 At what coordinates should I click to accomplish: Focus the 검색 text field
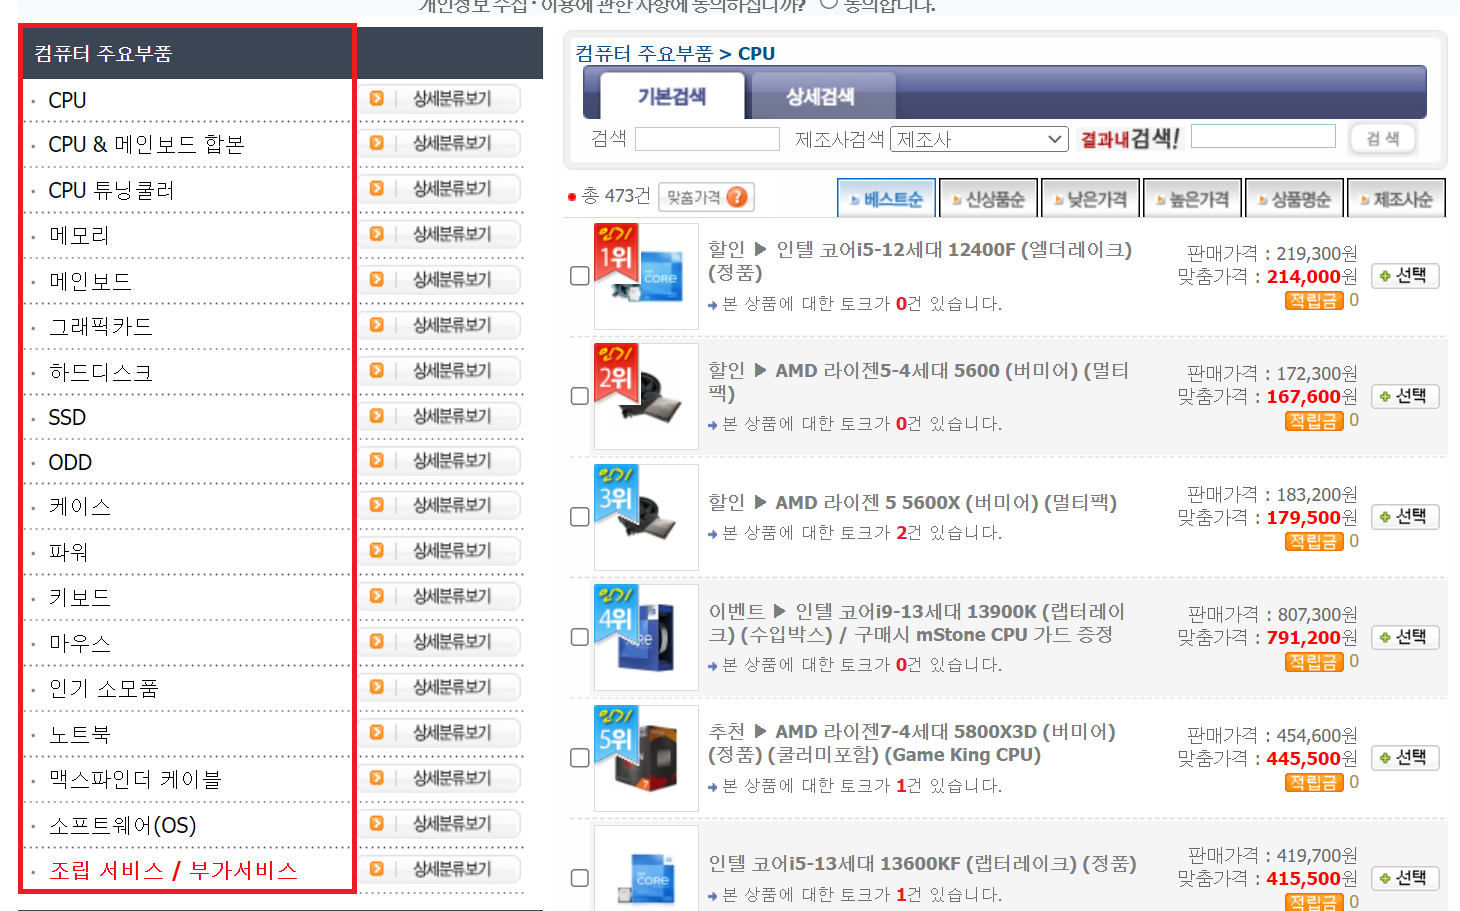707,139
